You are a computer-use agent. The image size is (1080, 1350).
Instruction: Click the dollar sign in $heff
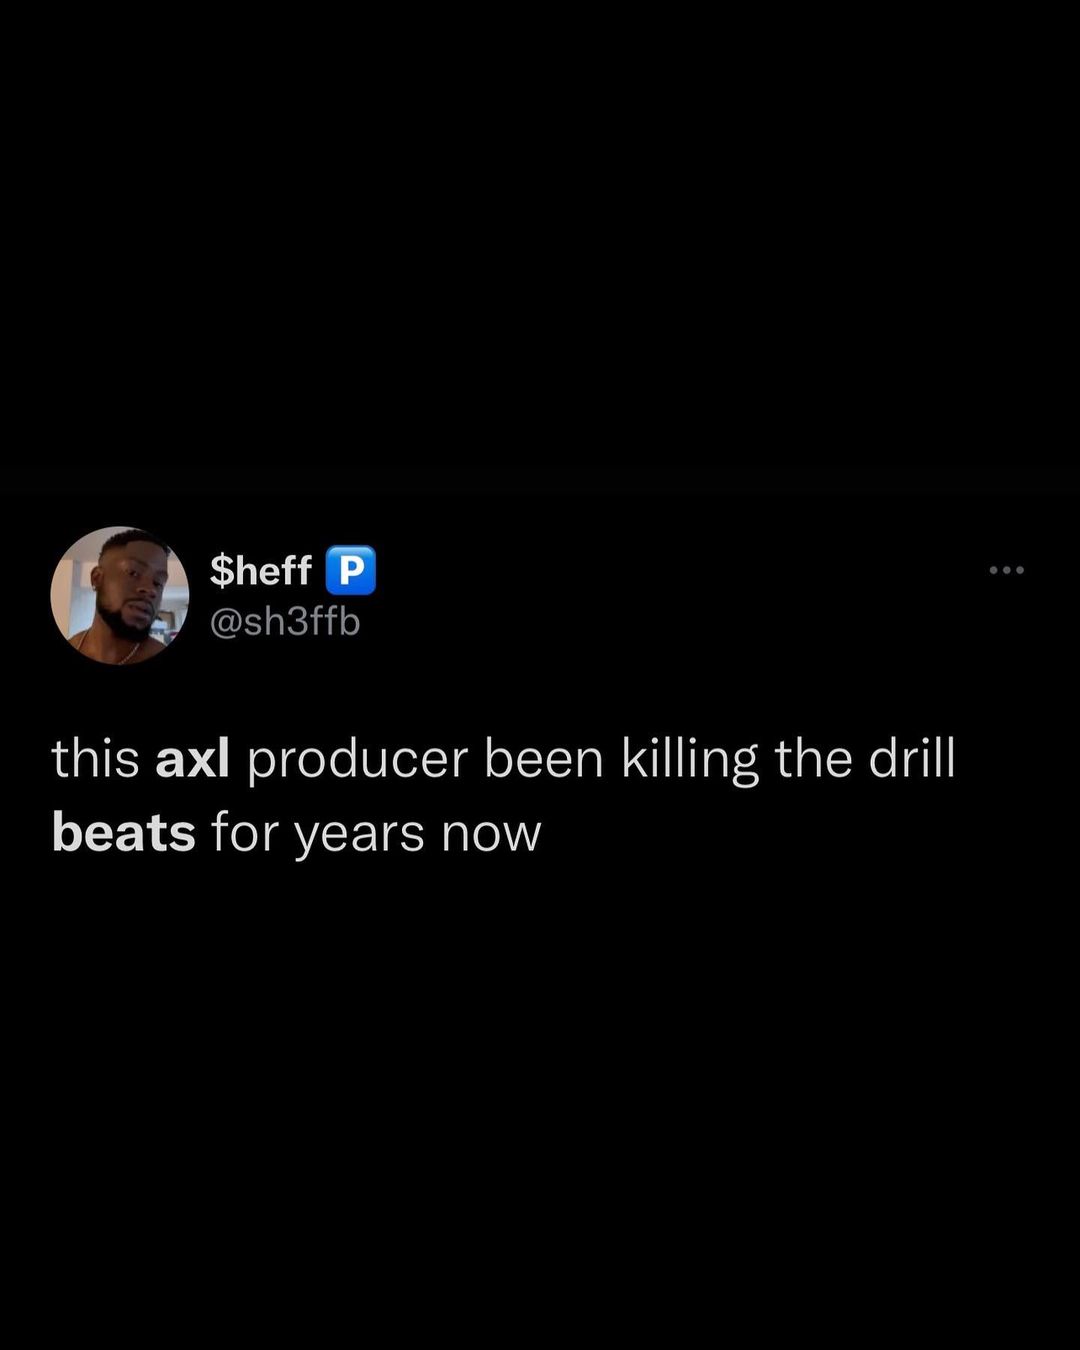(222, 570)
